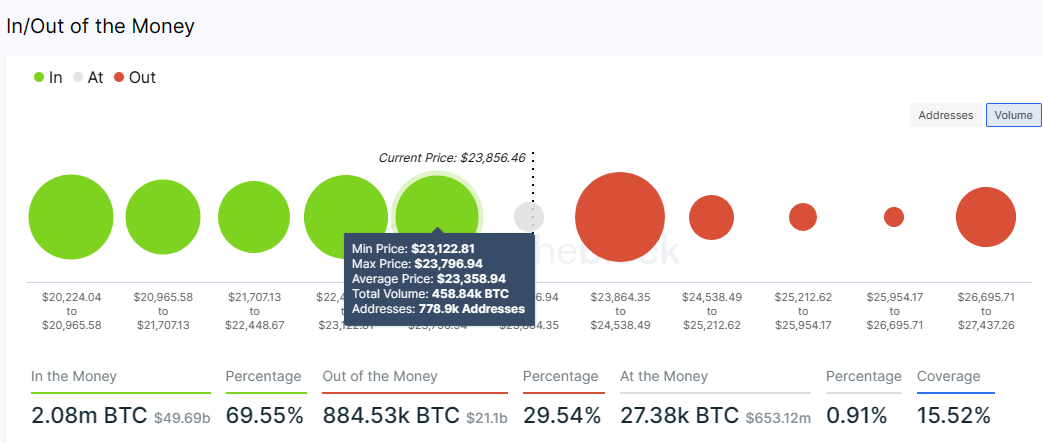
Task: Click the small gray At the Money bubble
Action: (528, 216)
